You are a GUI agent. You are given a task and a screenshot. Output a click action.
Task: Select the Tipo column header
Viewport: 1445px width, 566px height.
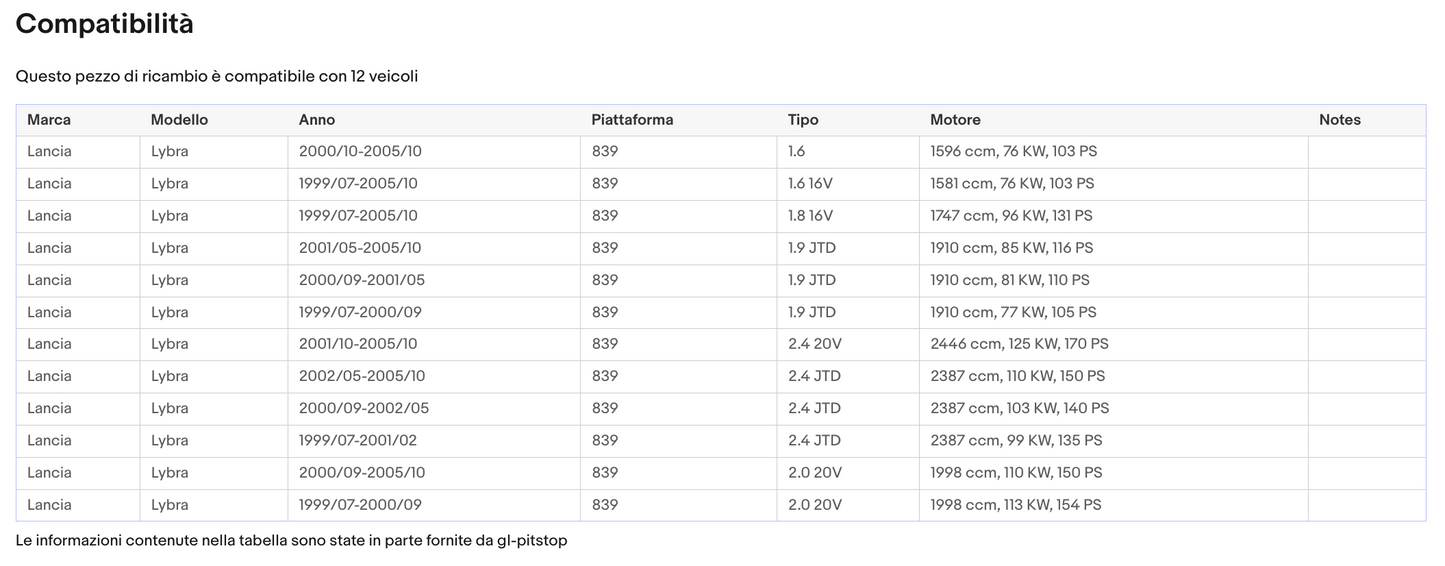(x=803, y=120)
